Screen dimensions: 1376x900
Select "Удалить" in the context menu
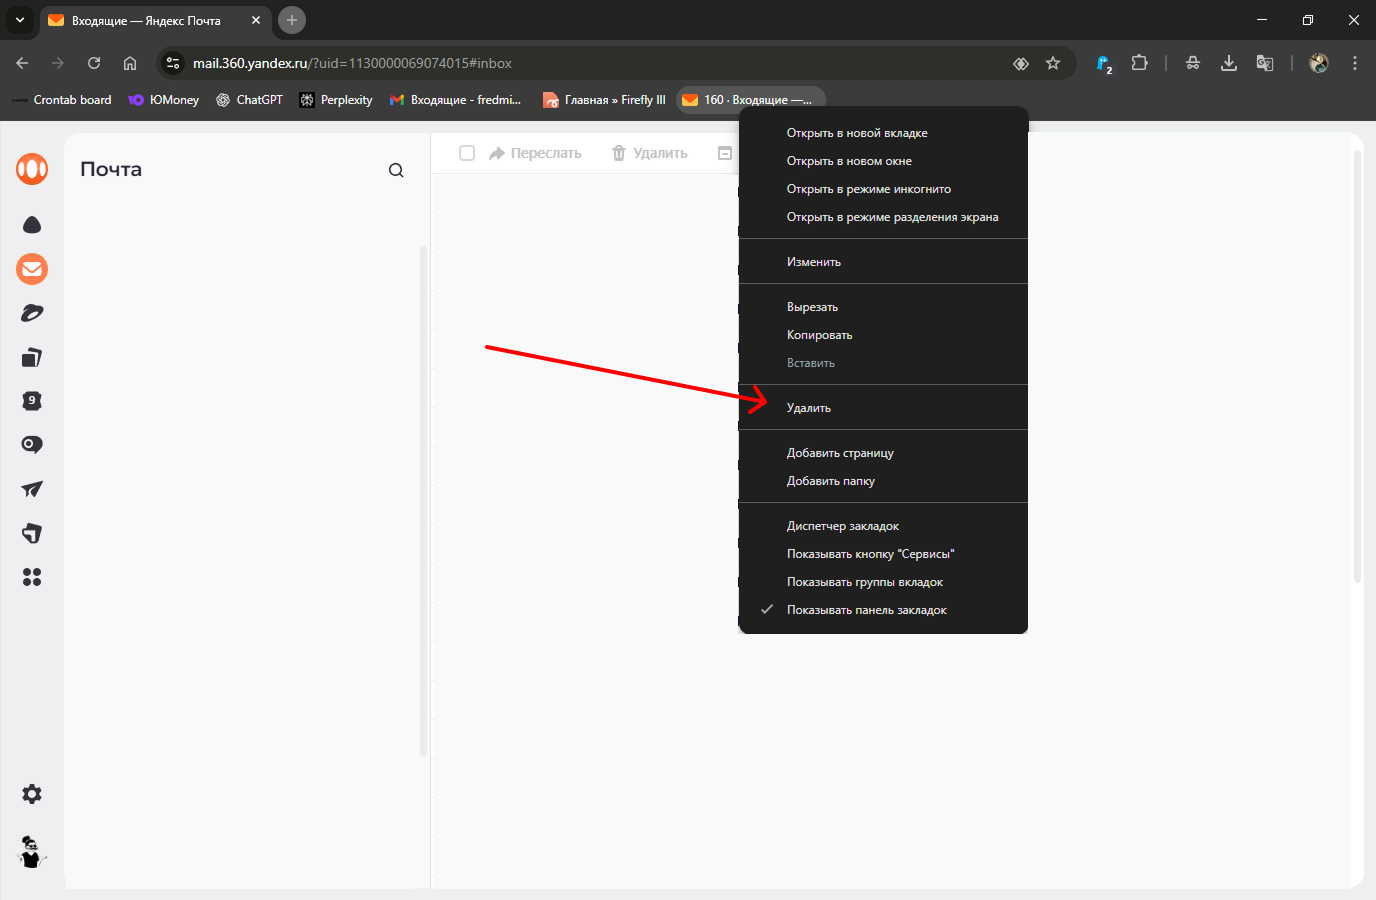(809, 408)
